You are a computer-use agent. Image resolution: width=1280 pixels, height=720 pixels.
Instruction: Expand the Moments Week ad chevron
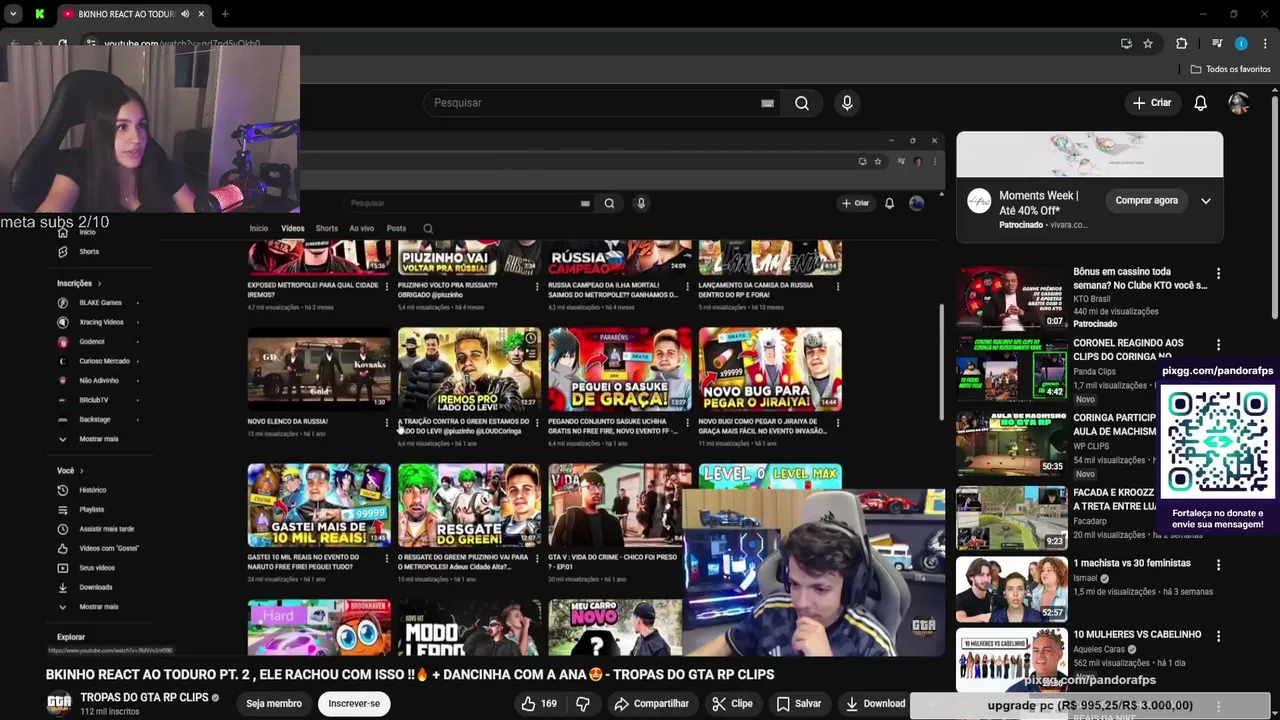[x=1206, y=201]
